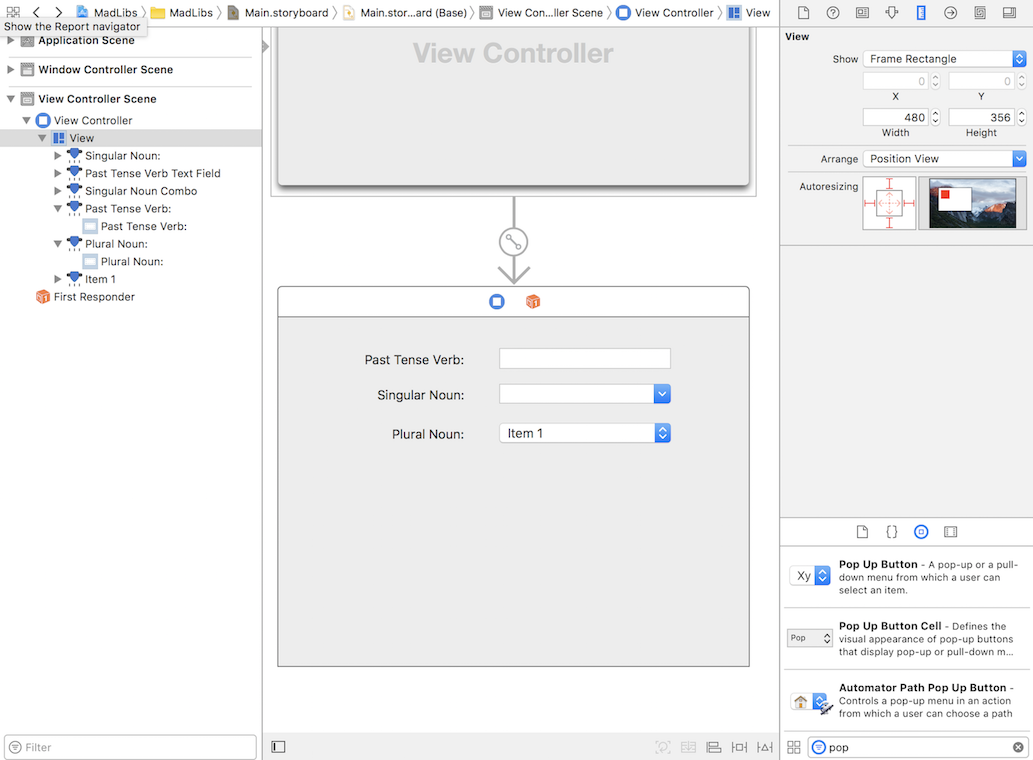
Task: Increment the Width value stepper
Action: [934, 113]
